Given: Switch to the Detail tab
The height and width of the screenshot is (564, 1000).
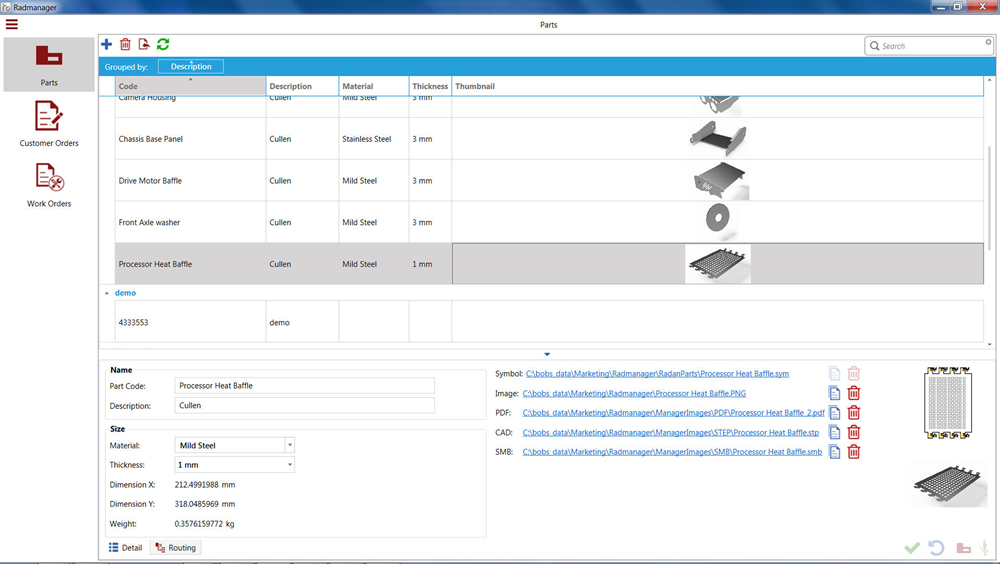Looking at the screenshot, I should tap(126, 548).
